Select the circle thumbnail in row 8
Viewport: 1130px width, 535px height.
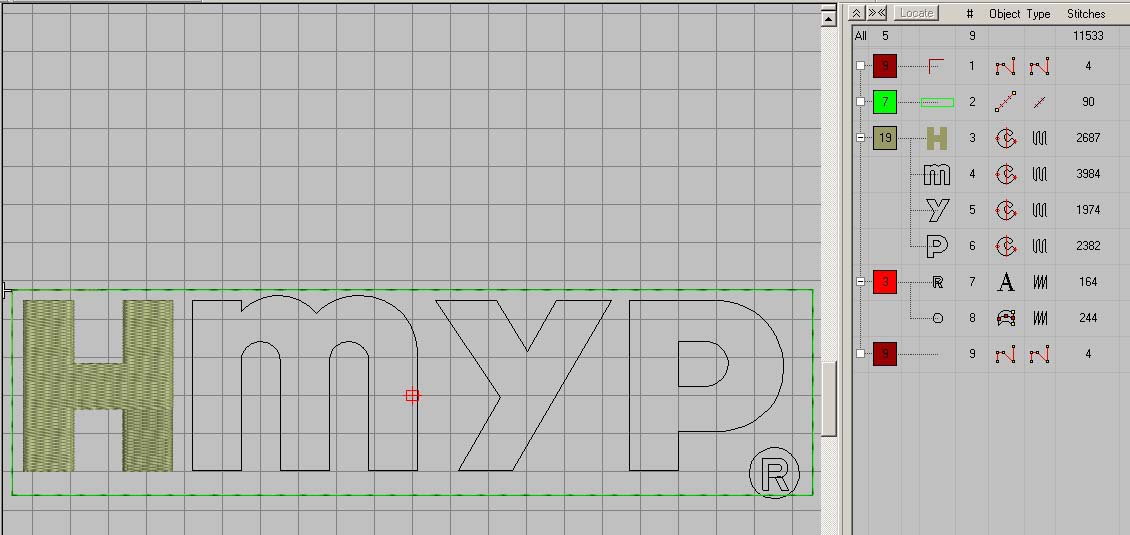coord(938,318)
